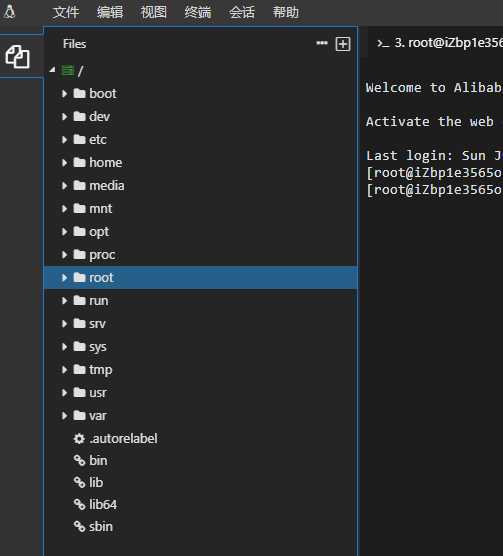Click the media folder icon
Screen dimensions: 503x556
(x=79, y=185)
